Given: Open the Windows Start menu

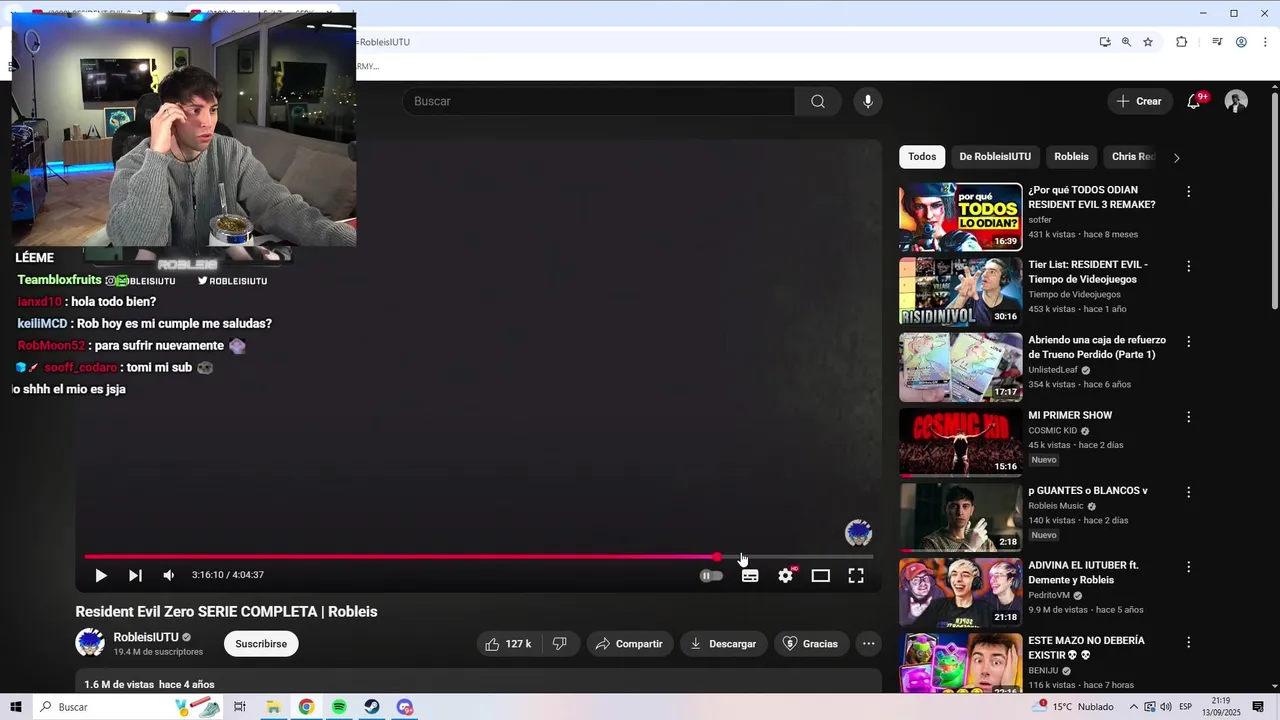Looking at the screenshot, I should pos(16,707).
